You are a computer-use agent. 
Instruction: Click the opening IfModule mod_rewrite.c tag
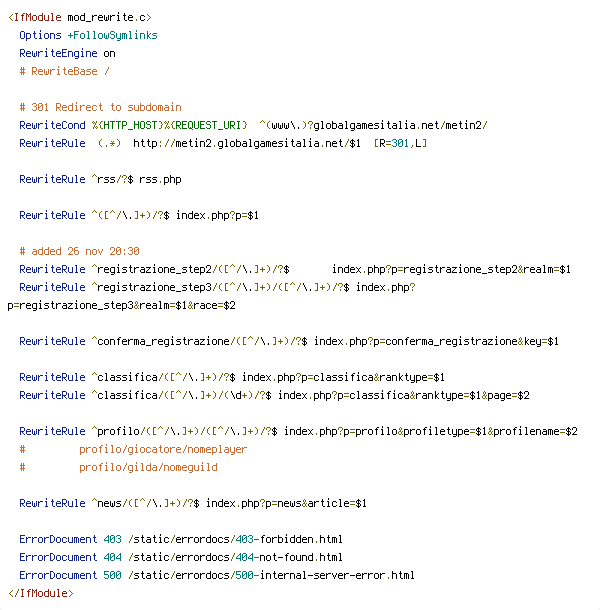coord(79,18)
